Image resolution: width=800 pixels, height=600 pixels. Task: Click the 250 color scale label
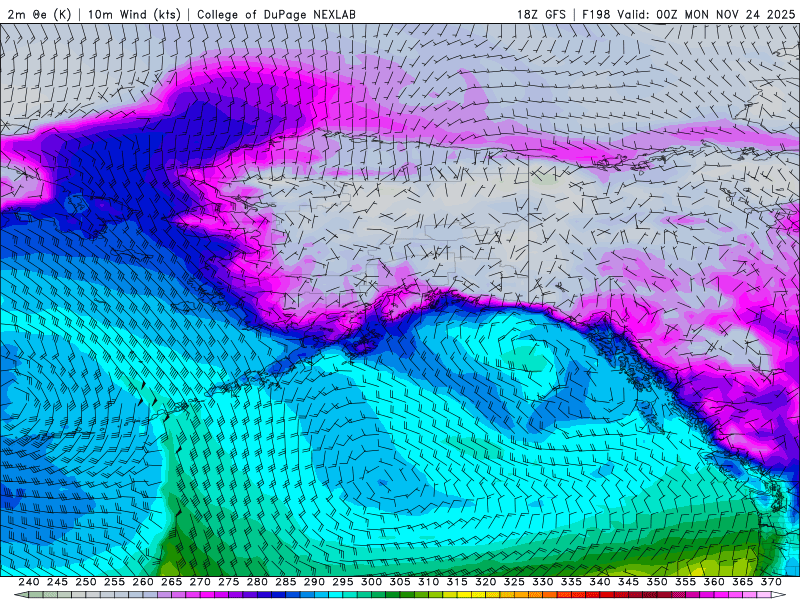(86, 582)
